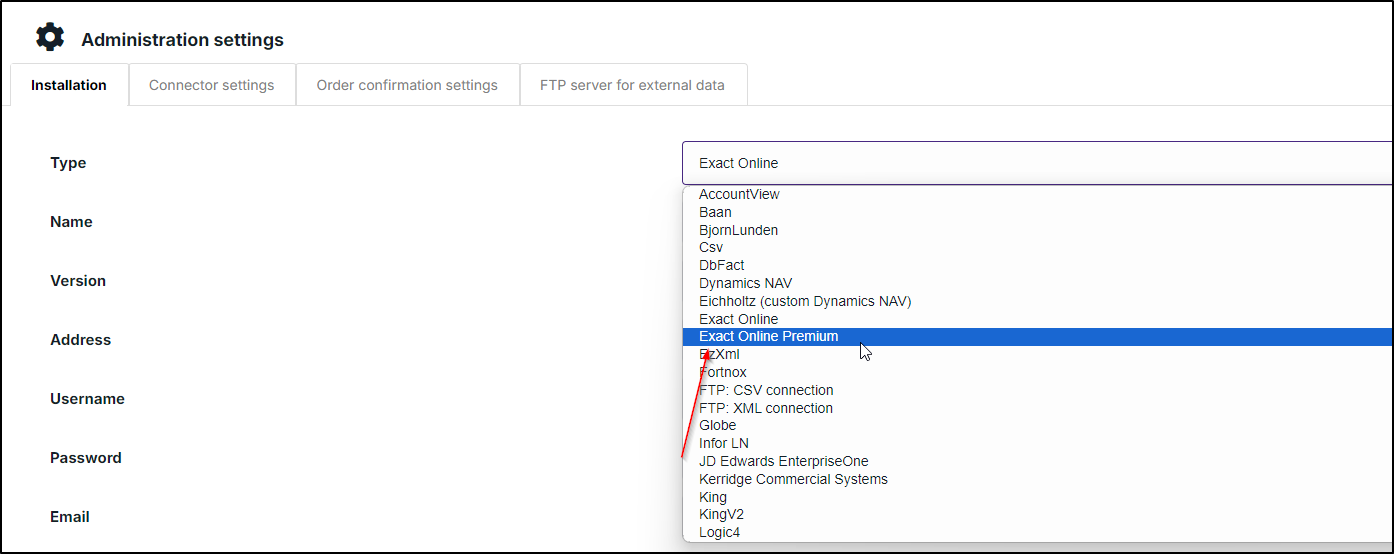Choose the highlighted Exact Online Premium option

tap(1037, 336)
